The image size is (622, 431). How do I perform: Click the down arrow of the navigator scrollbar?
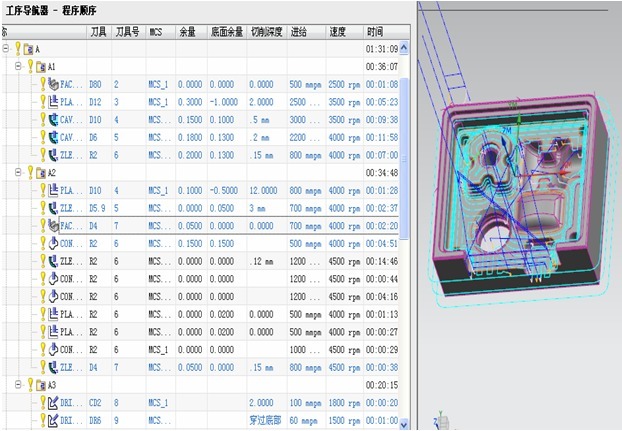pyautogui.click(x=406, y=424)
